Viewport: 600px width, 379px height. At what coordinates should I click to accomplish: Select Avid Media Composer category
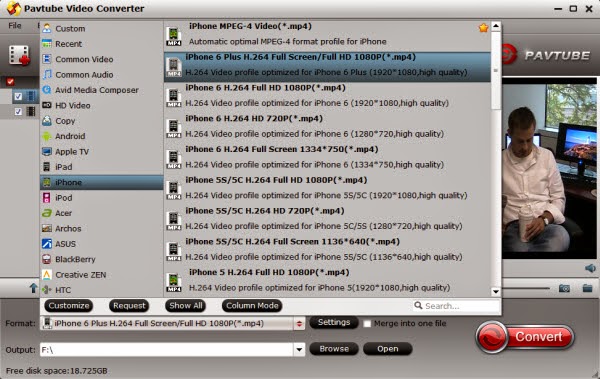coord(101,90)
